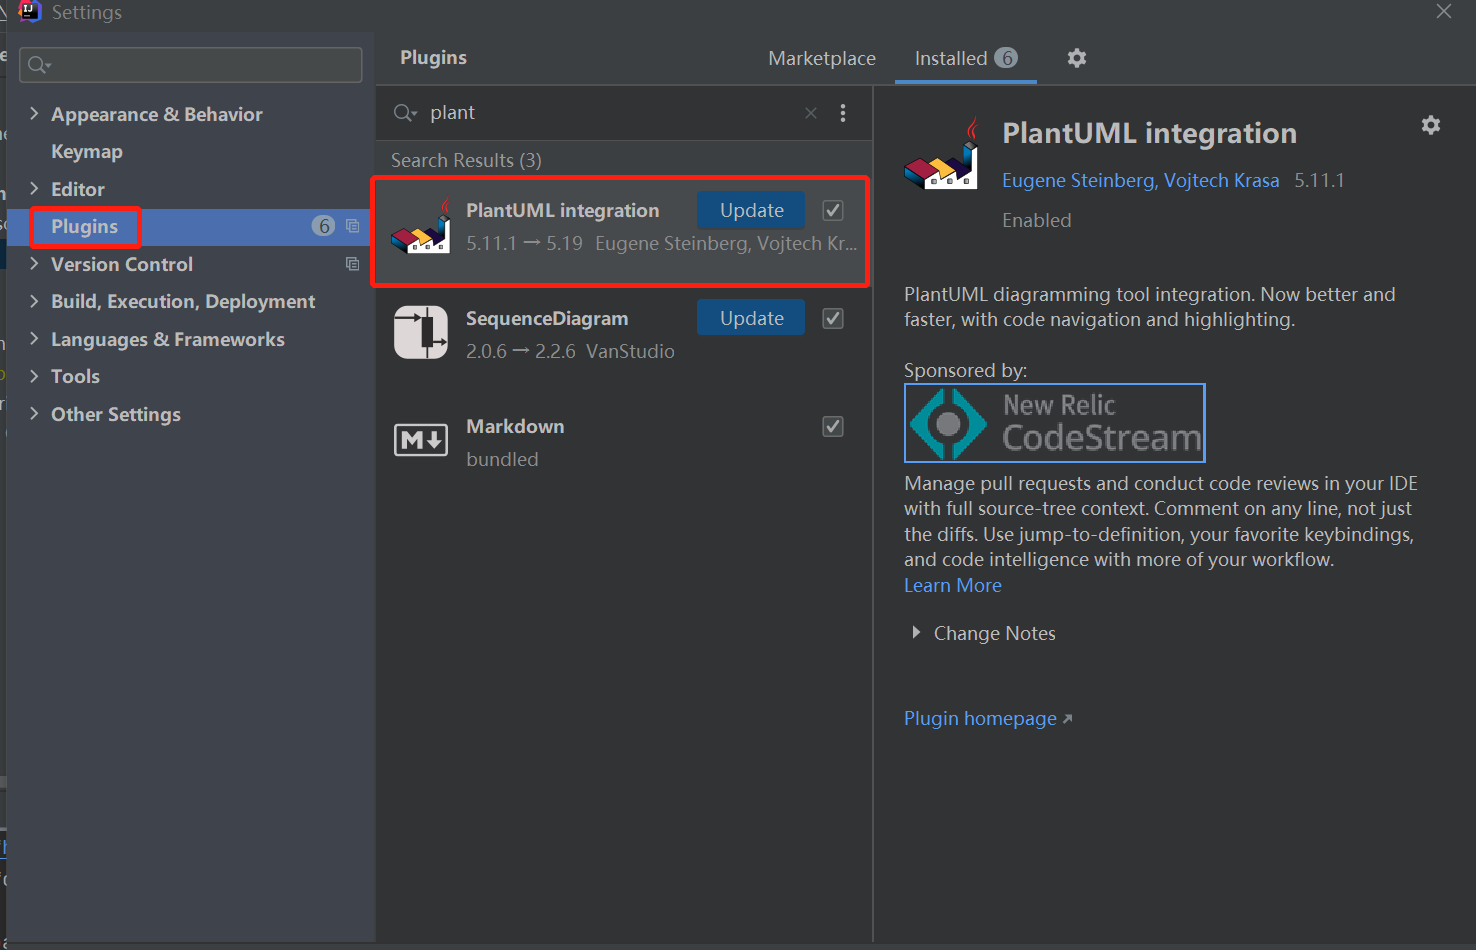Image resolution: width=1476 pixels, height=950 pixels.
Task: Focus the settings search field
Action: point(191,65)
